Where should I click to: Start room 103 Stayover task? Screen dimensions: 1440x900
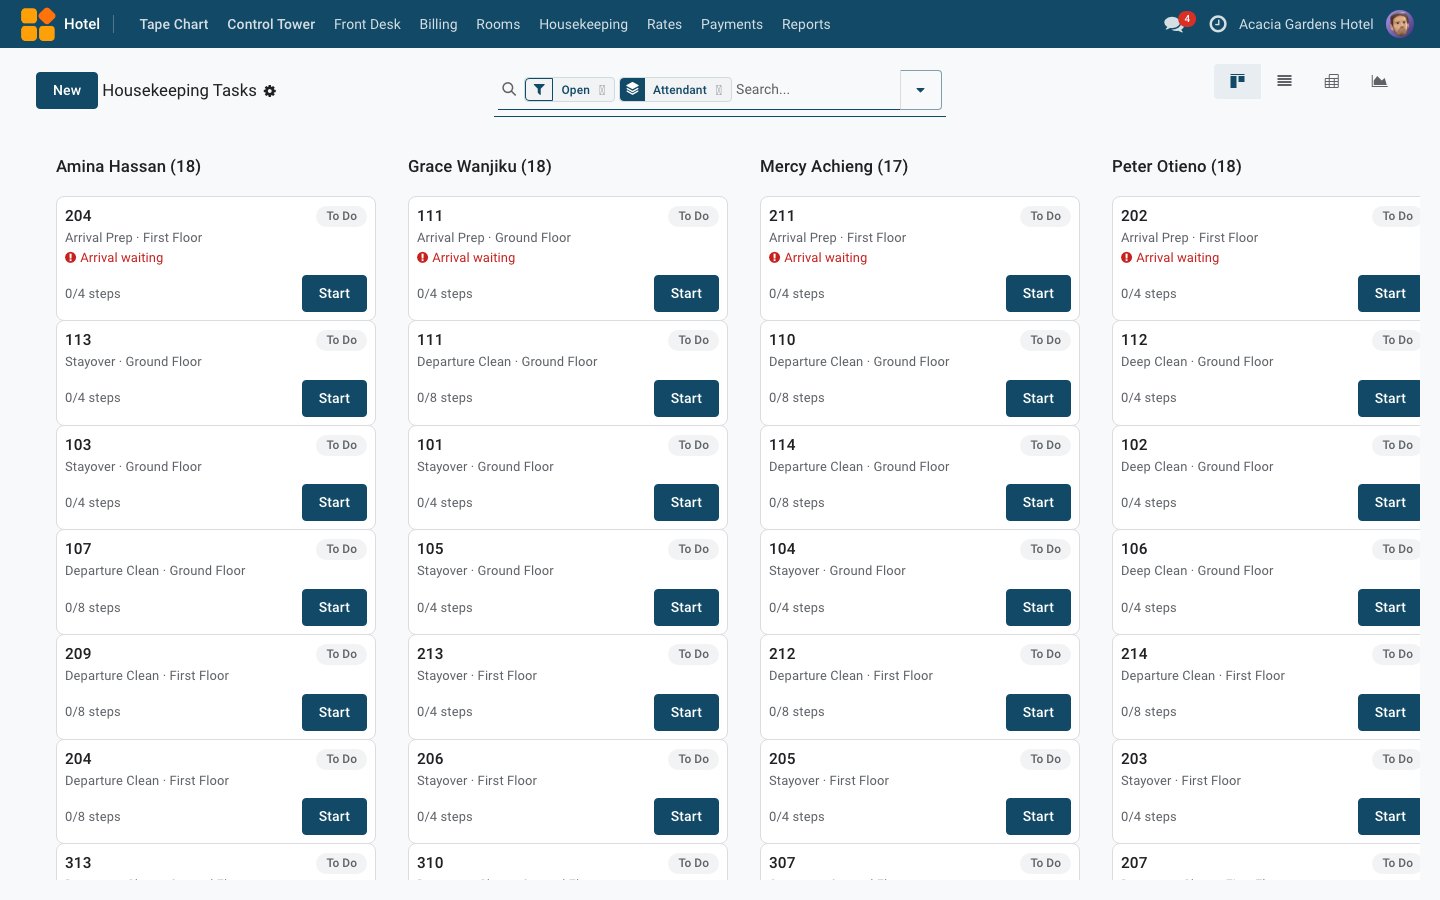(334, 502)
